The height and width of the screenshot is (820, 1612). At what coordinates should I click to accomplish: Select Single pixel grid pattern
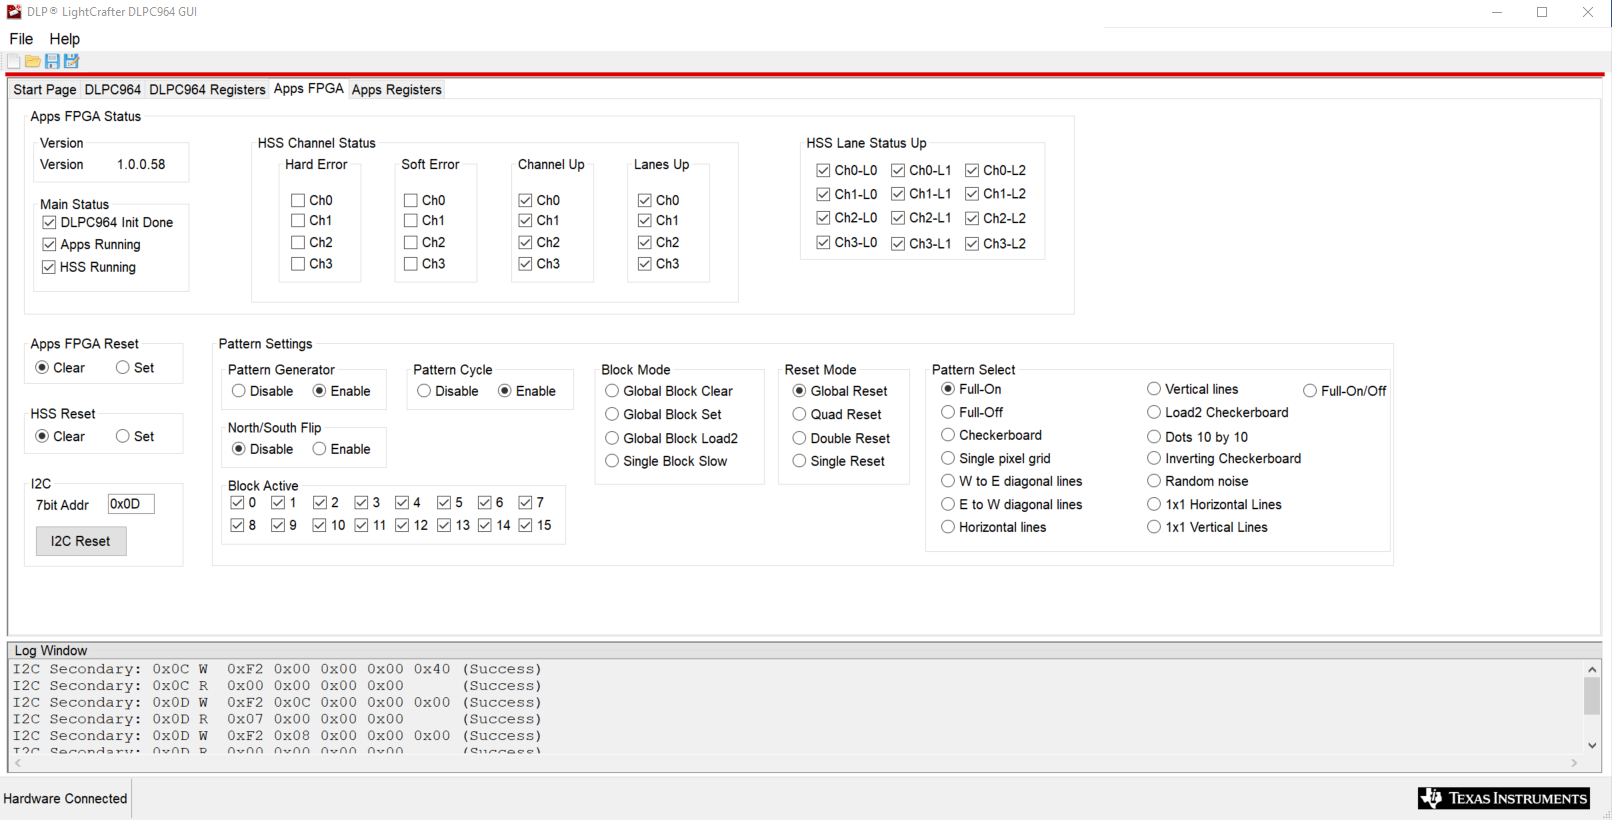click(948, 458)
